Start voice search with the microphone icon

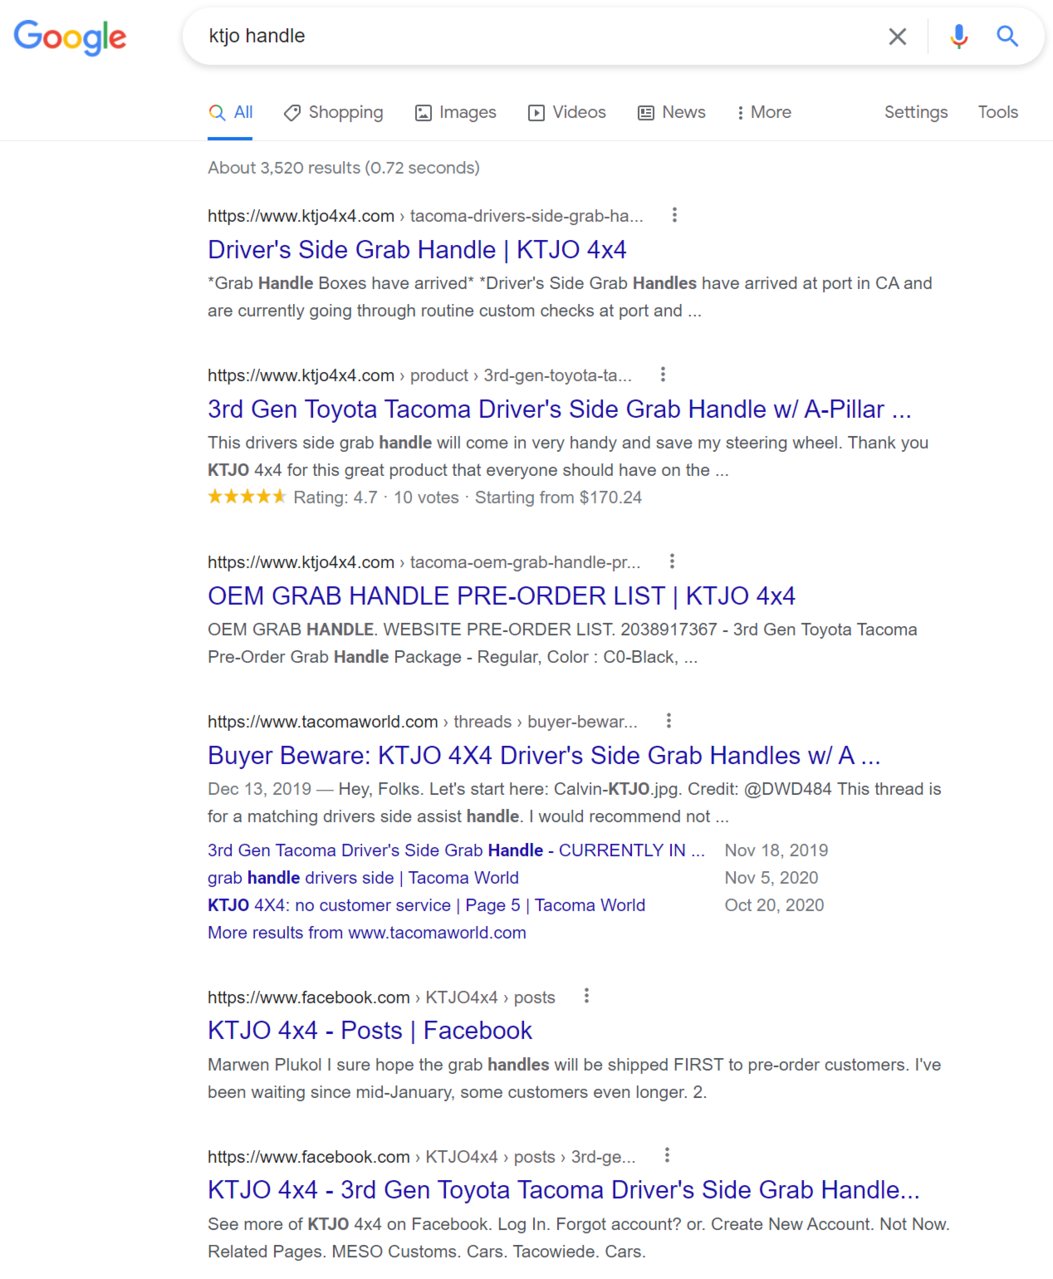[959, 37]
